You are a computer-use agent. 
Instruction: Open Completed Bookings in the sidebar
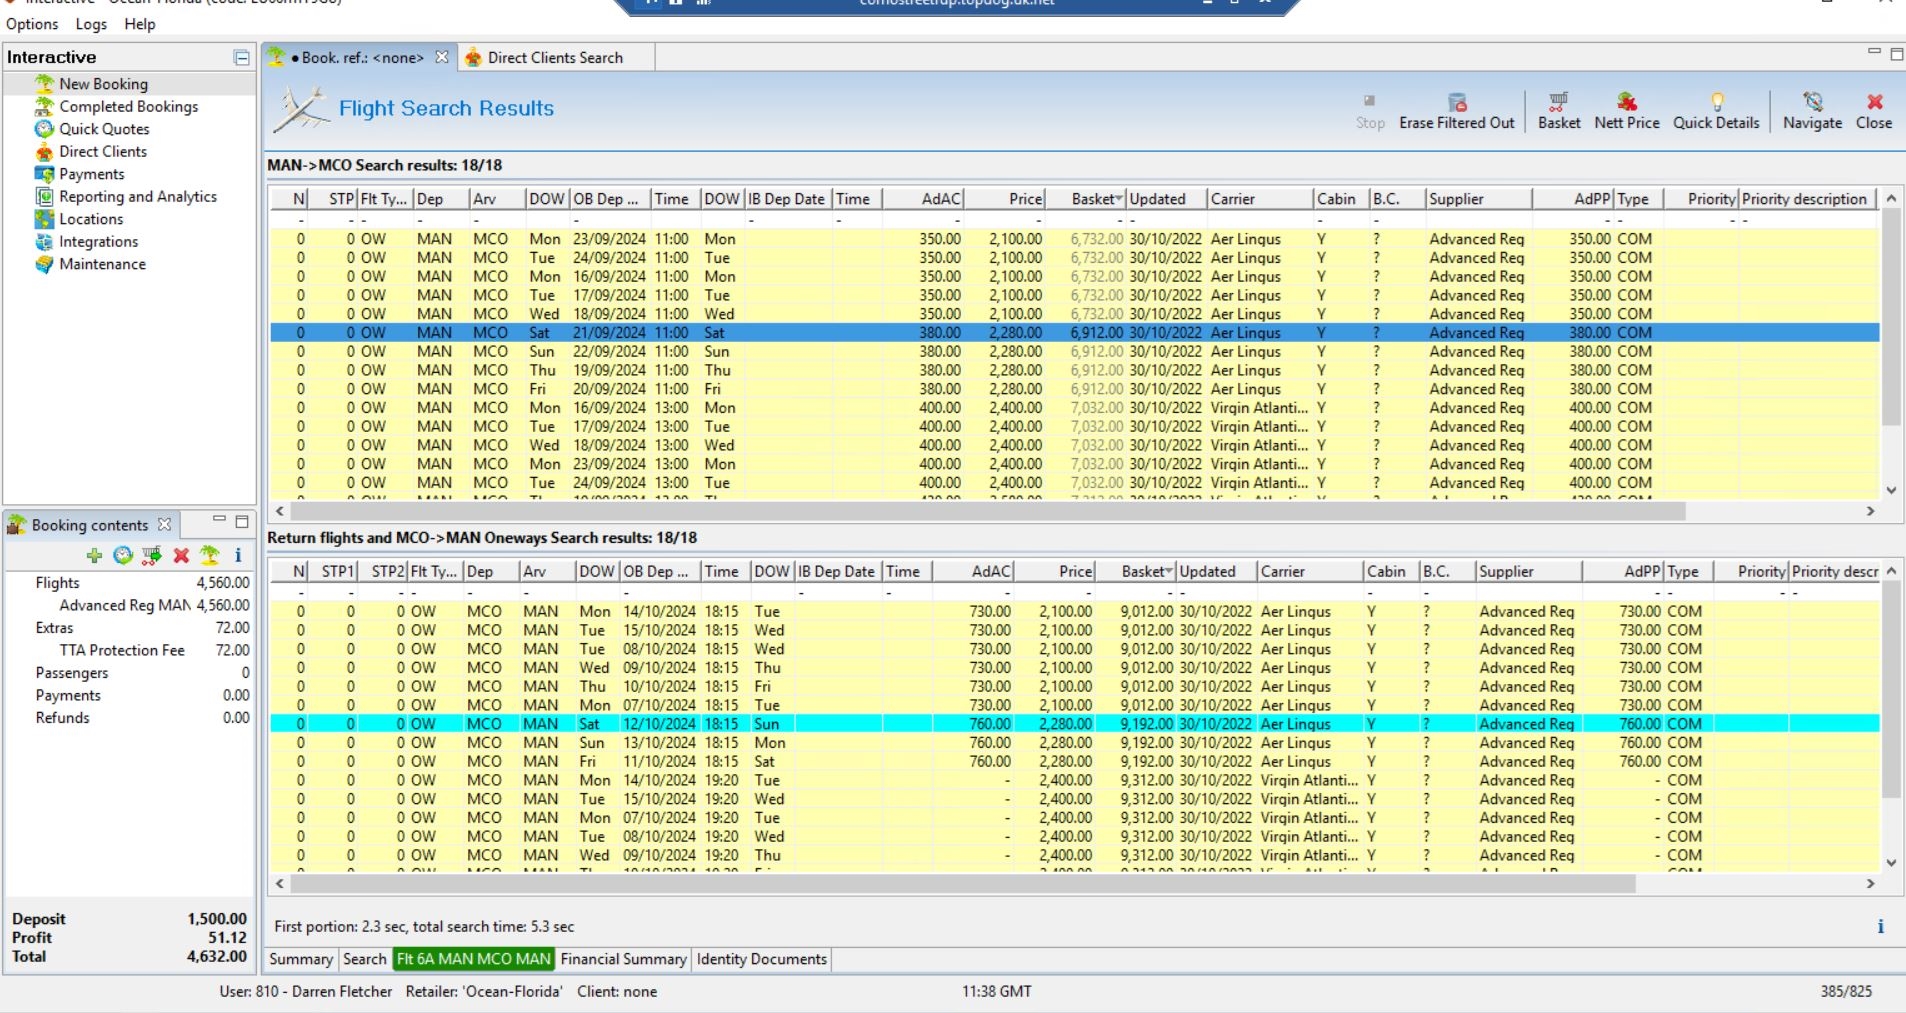[128, 106]
